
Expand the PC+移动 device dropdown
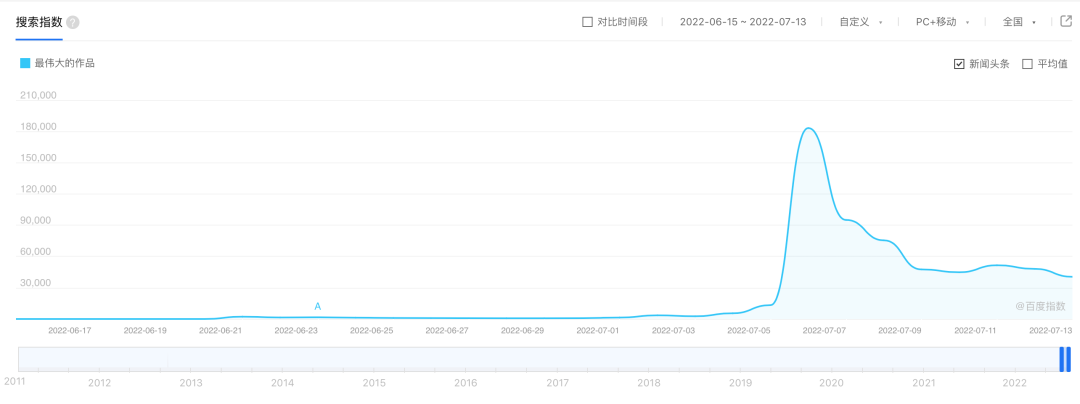(943, 22)
